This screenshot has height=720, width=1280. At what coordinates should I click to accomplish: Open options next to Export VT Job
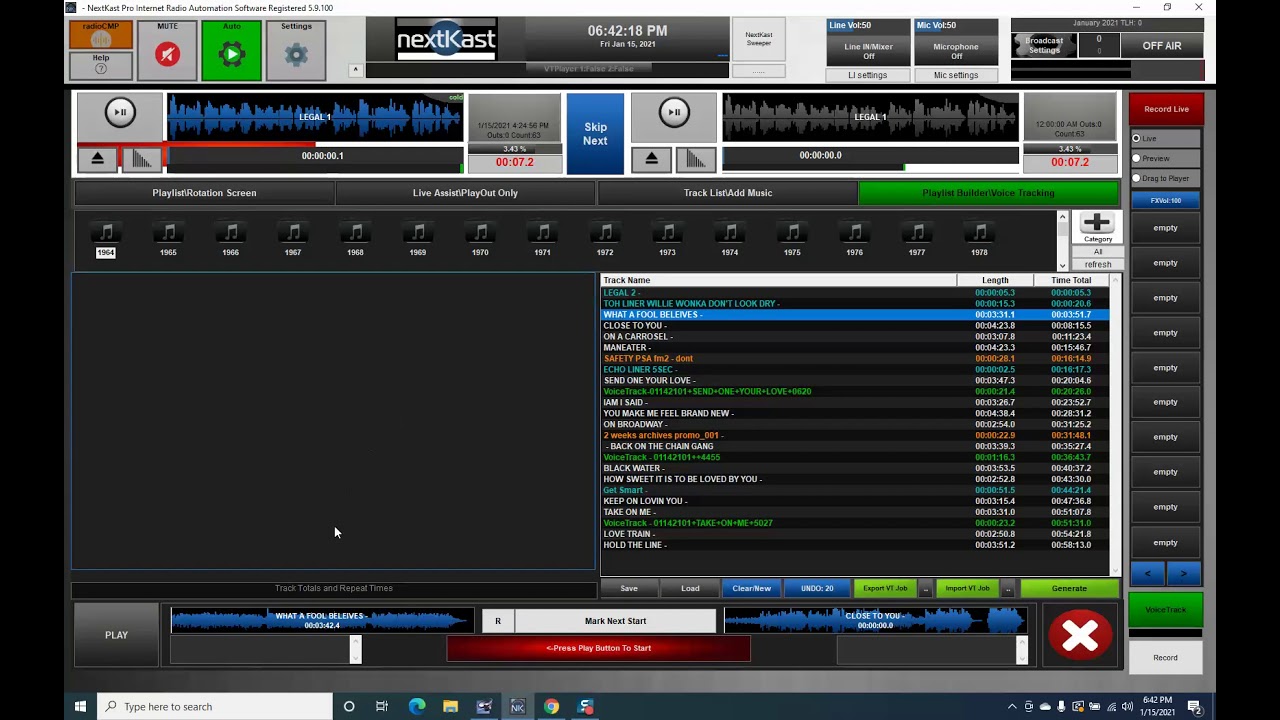[x=925, y=588]
